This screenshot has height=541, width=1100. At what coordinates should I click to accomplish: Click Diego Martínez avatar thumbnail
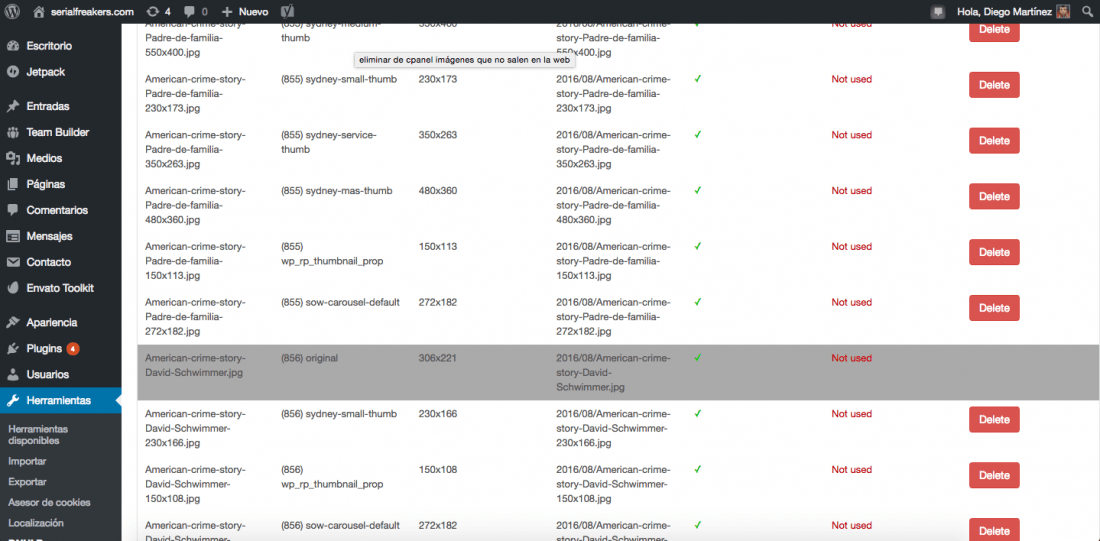tap(1064, 12)
